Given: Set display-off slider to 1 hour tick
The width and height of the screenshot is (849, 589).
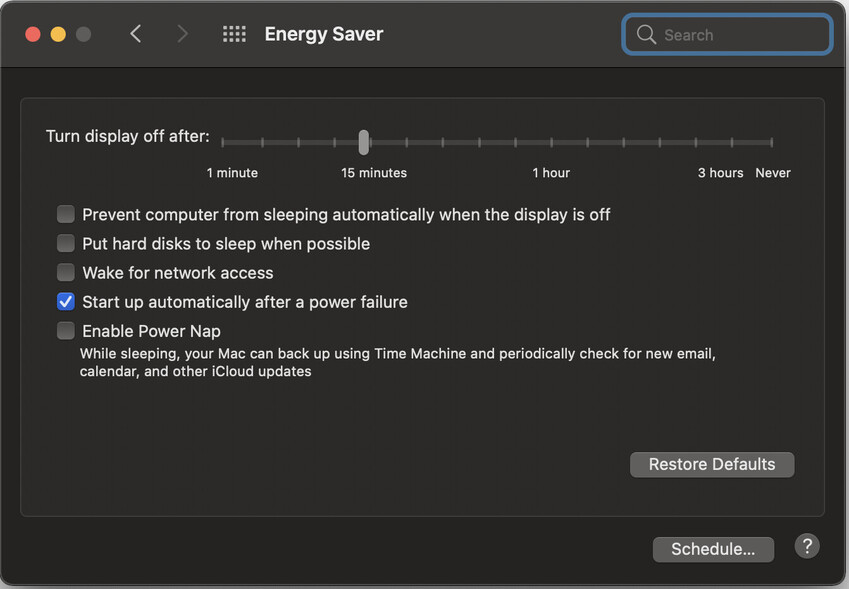Looking at the screenshot, I should [551, 142].
